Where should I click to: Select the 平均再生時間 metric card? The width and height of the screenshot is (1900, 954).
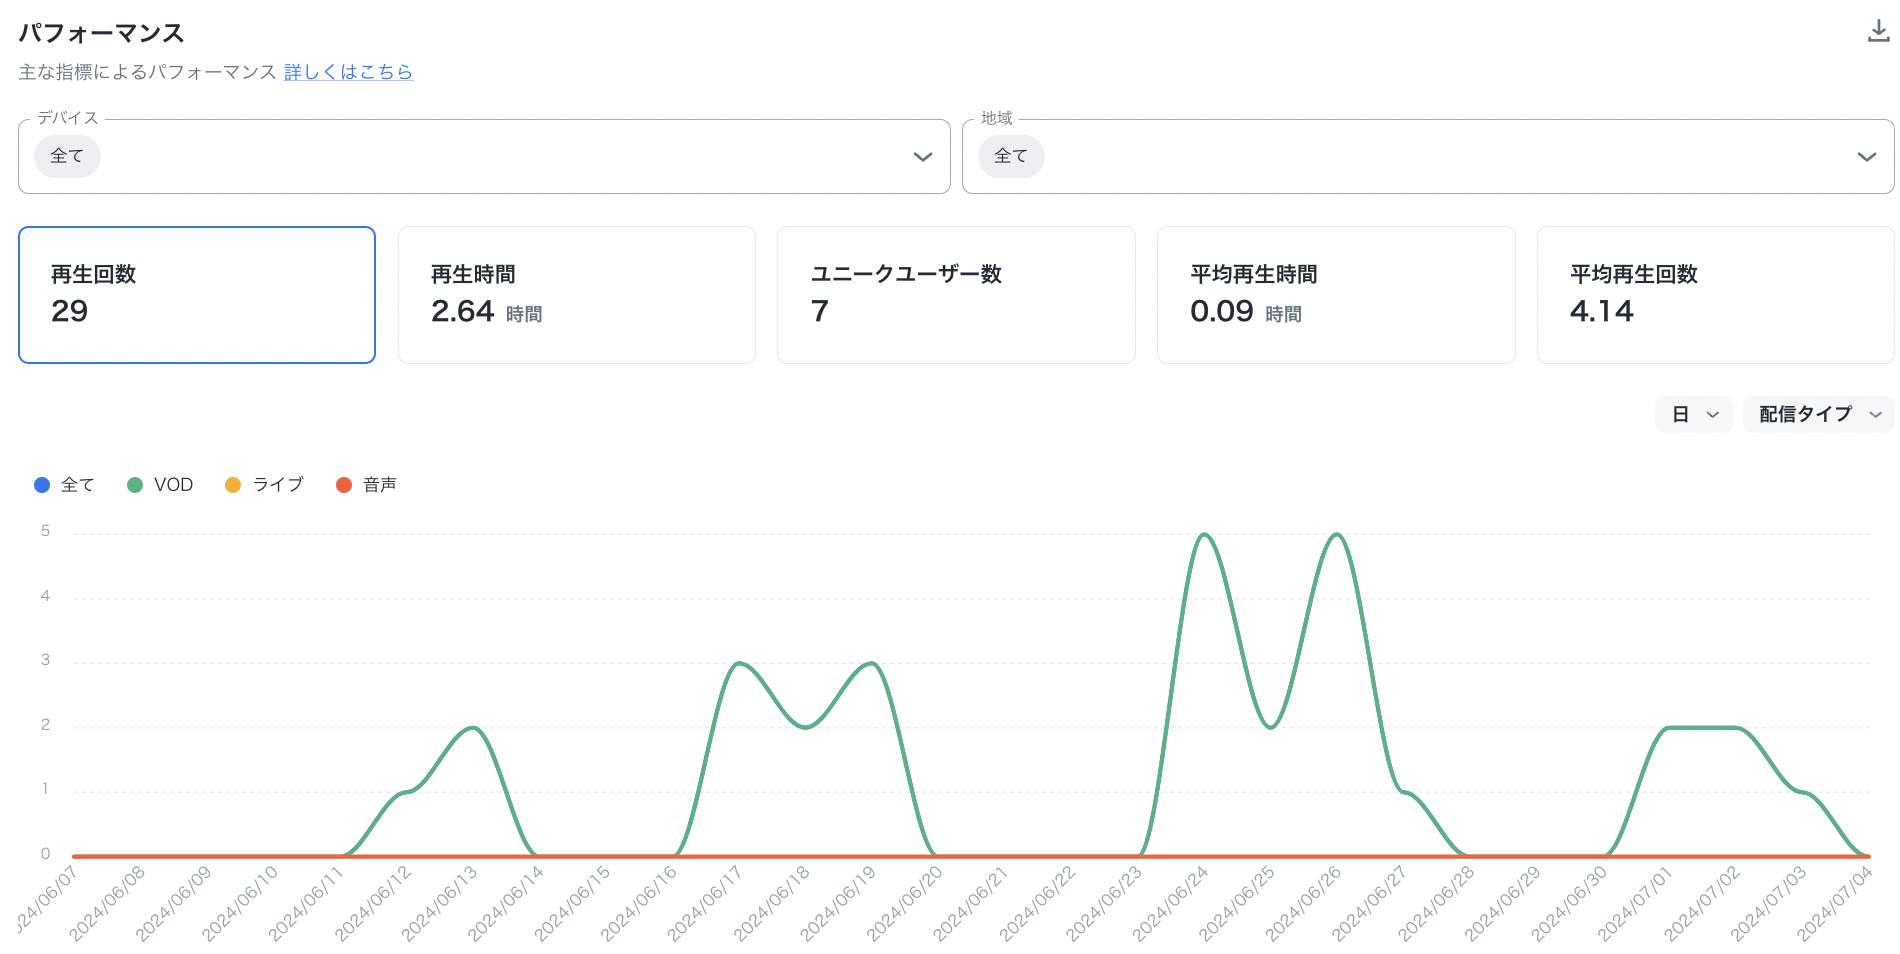(x=1335, y=295)
